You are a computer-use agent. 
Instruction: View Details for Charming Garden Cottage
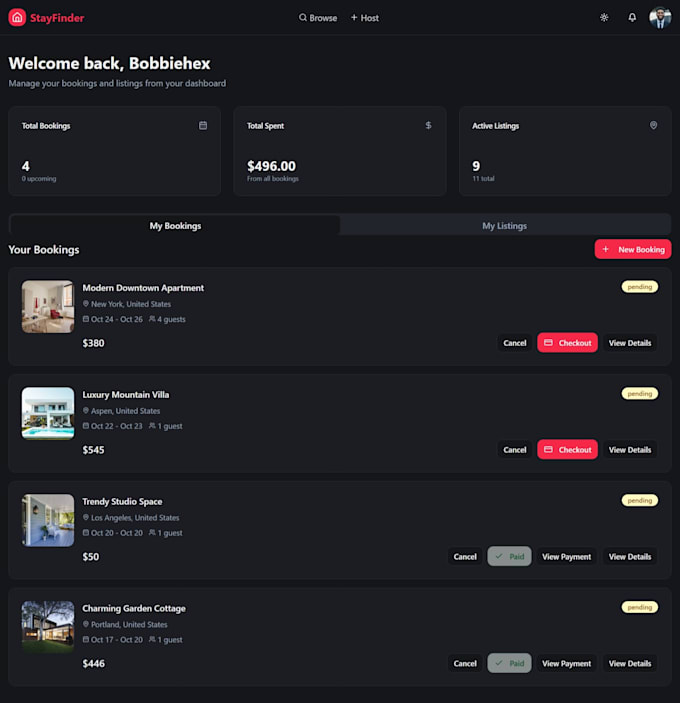(630, 663)
